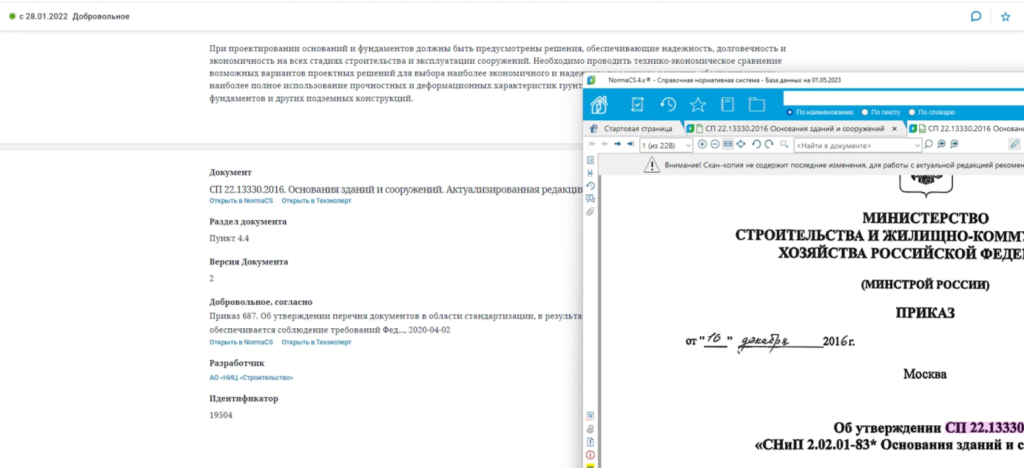Switch to the 'Стартовая страница' tab
The width and height of the screenshot is (1024, 468).
[x=631, y=129]
